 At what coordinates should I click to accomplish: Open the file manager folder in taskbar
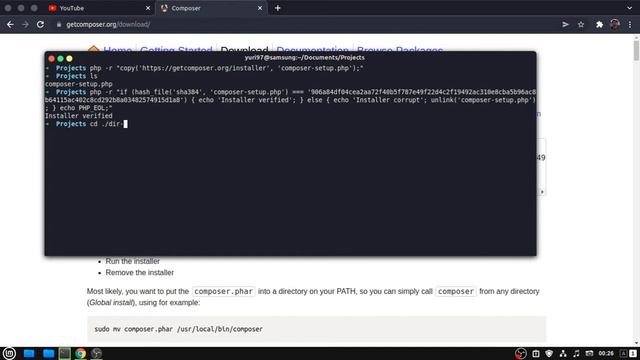pos(49,353)
